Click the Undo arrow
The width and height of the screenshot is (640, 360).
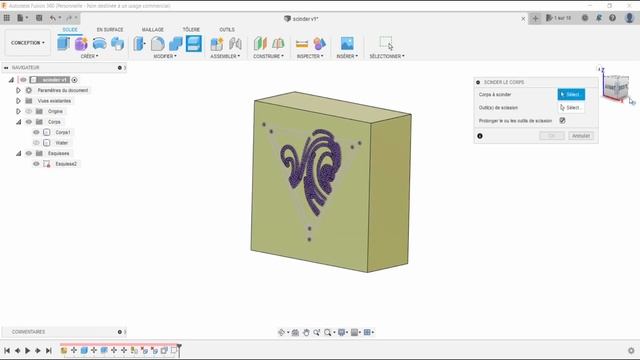[53, 18]
